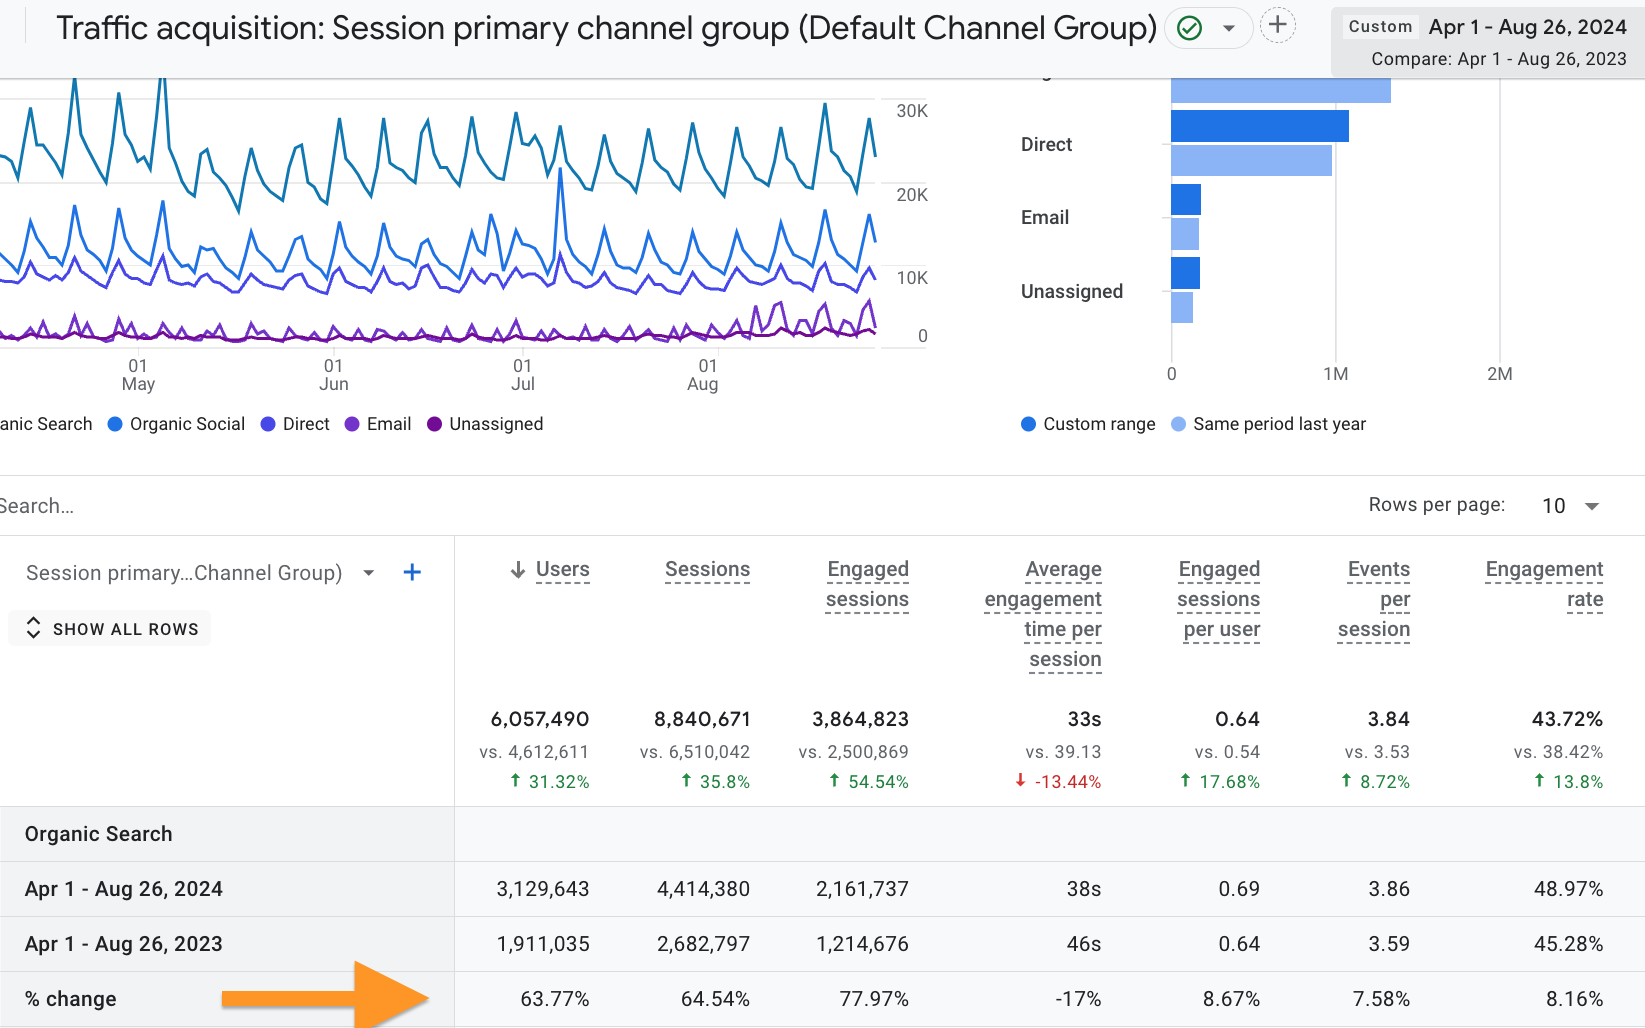Click users value 3,129,643

tap(543, 890)
